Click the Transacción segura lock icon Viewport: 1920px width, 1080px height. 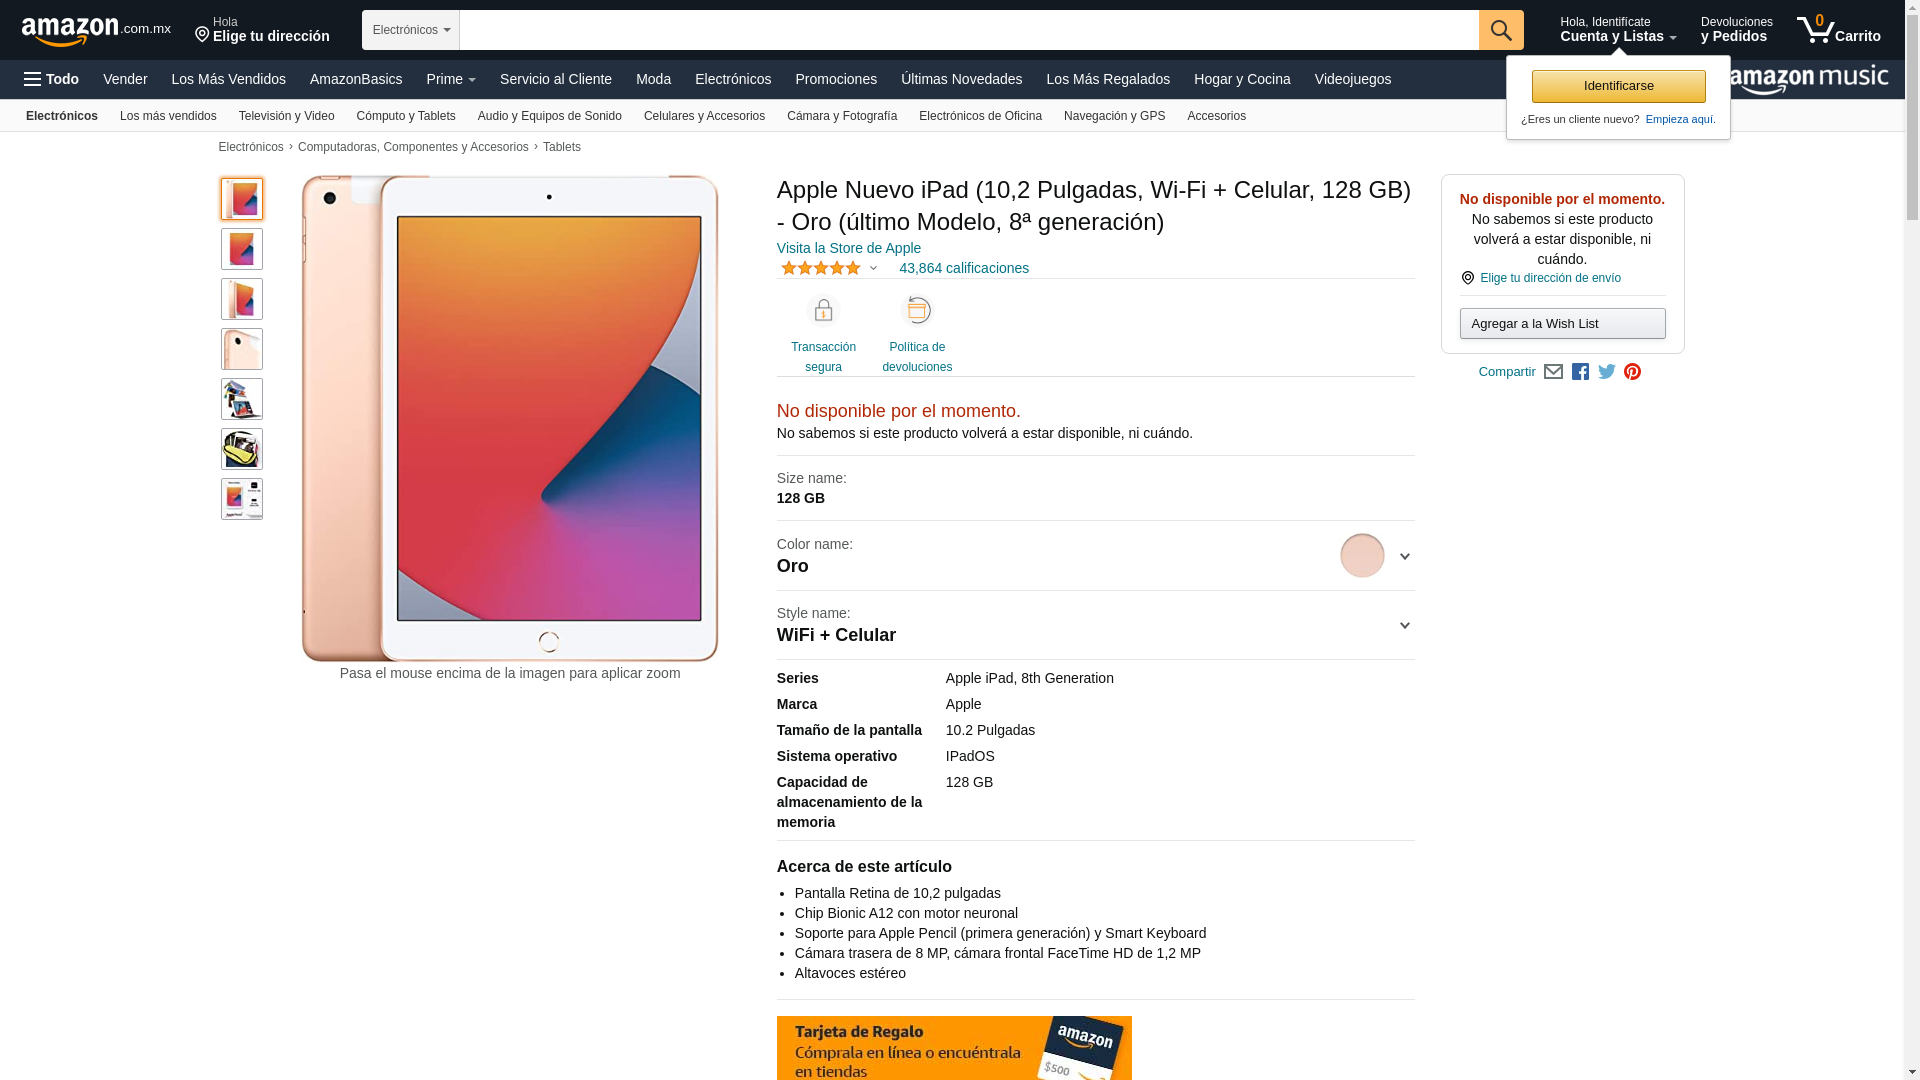point(823,311)
